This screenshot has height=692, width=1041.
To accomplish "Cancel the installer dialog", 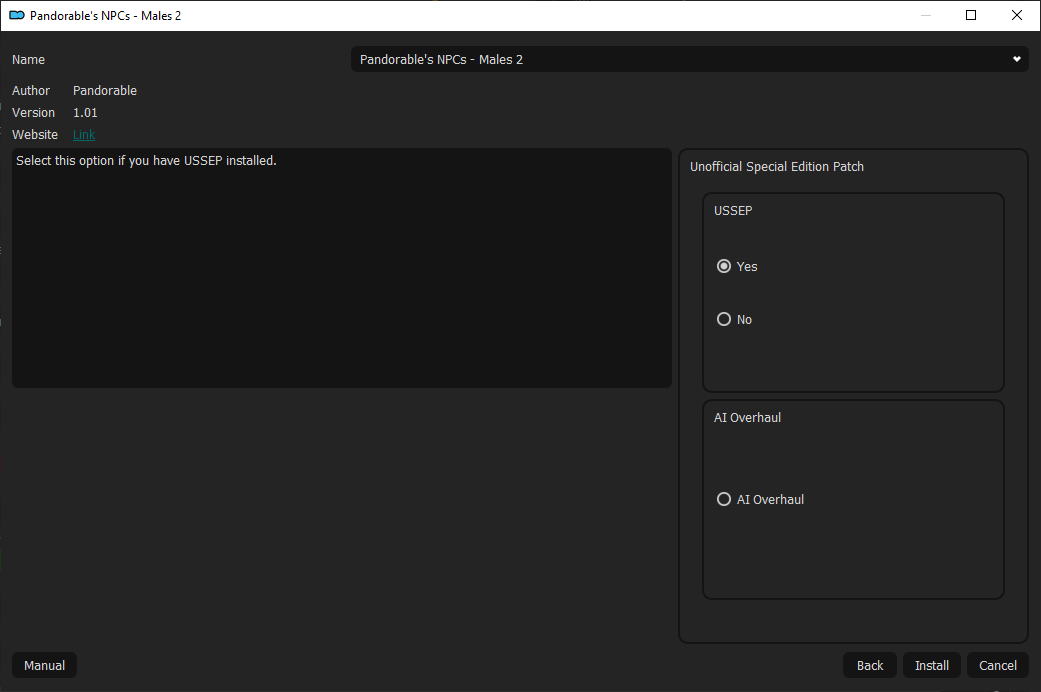I will click(998, 665).
